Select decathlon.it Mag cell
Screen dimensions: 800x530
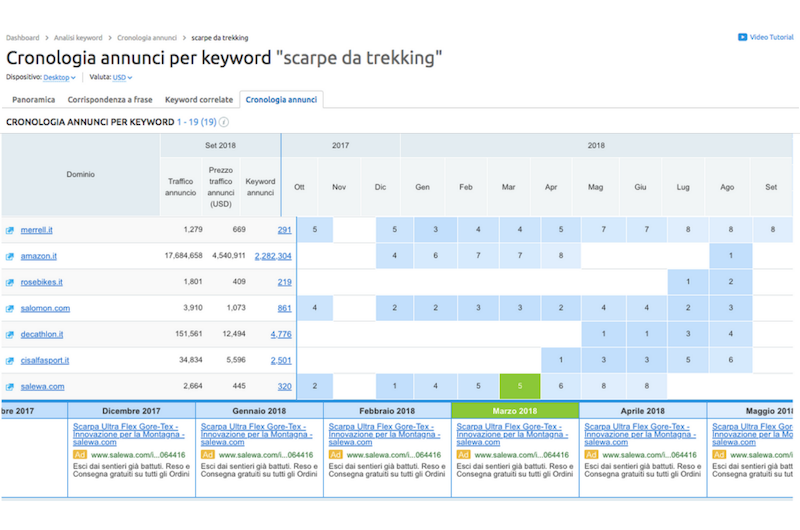[604, 334]
